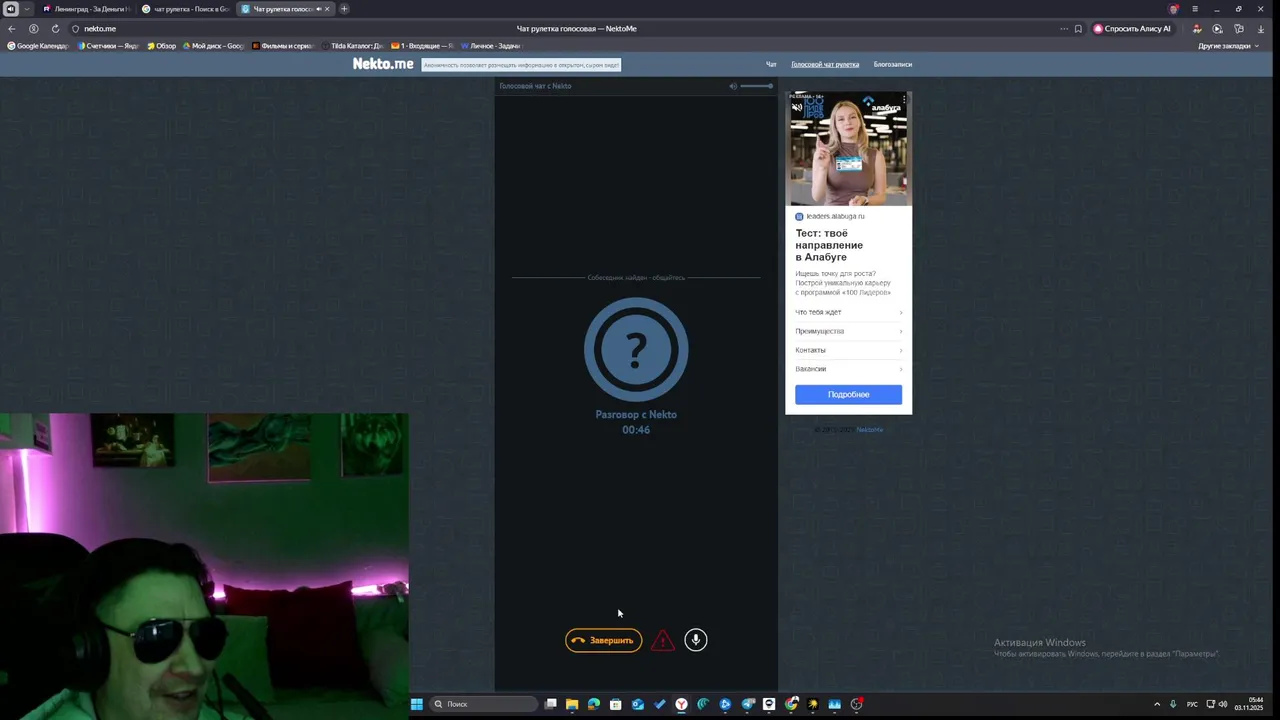
Task: Expand the Контакты row in the ad
Action: point(848,350)
